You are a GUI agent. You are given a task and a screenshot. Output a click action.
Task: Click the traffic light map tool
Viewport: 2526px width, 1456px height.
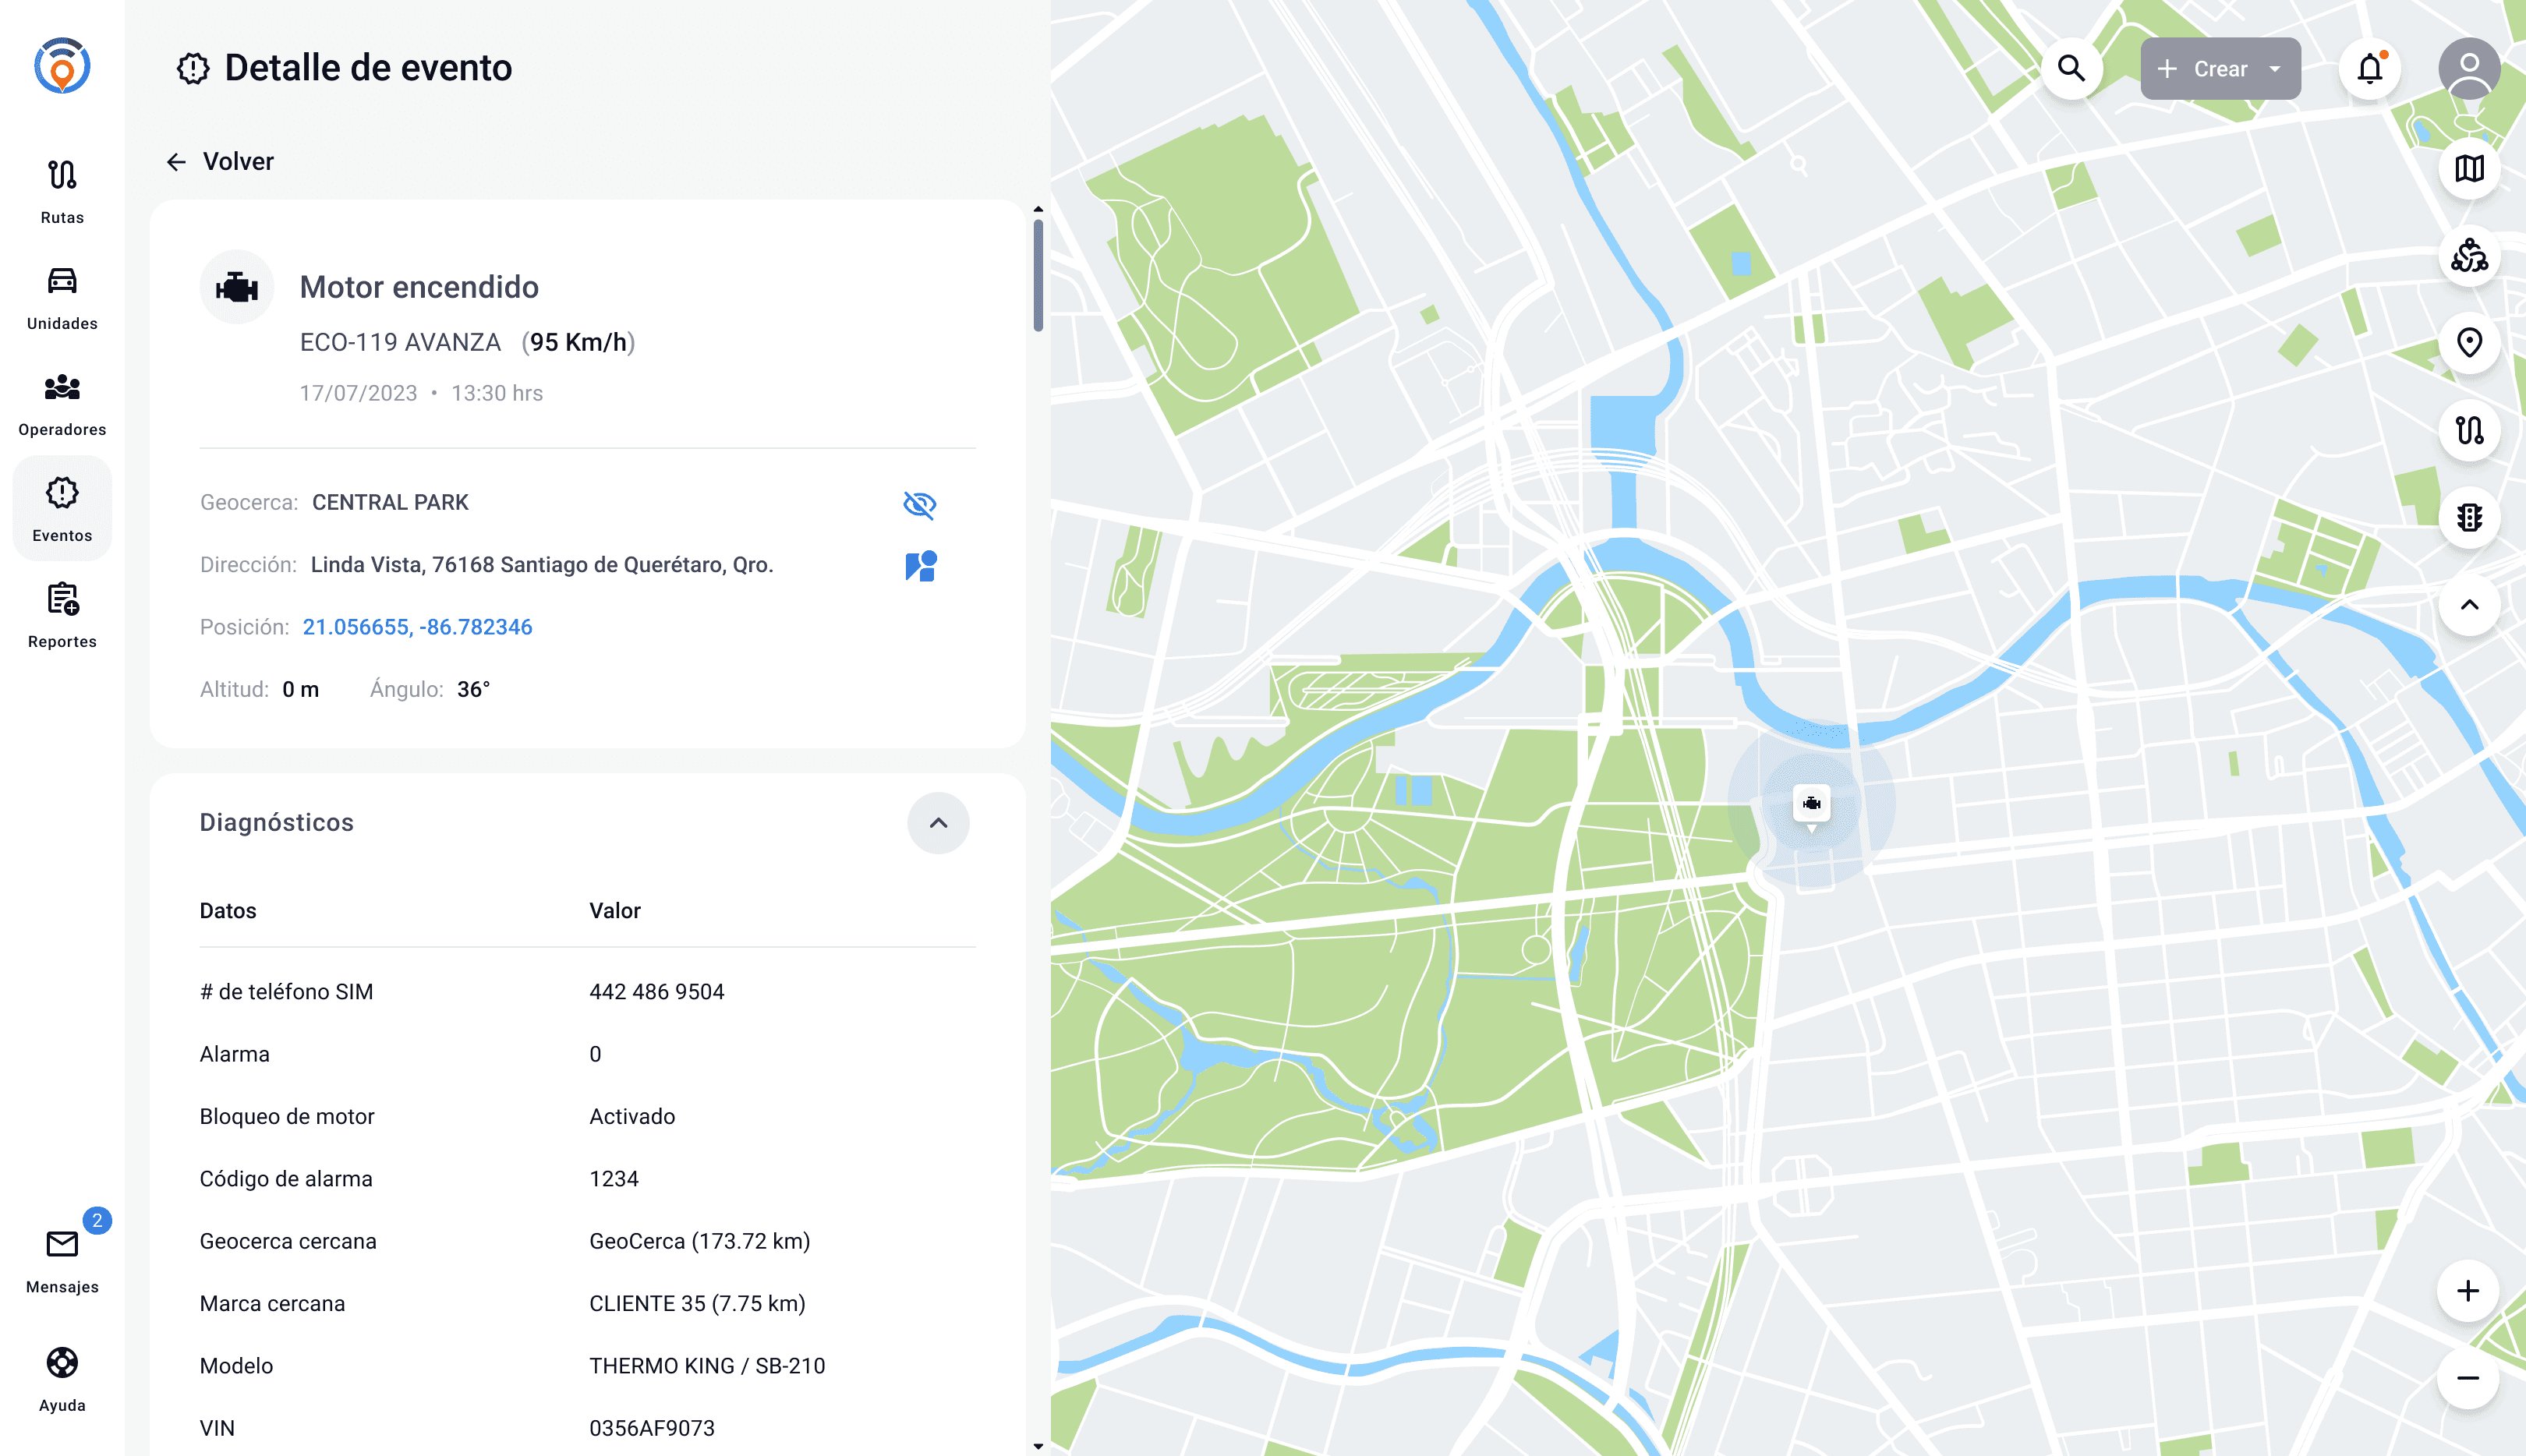pyautogui.click(x=2468, y=517)
